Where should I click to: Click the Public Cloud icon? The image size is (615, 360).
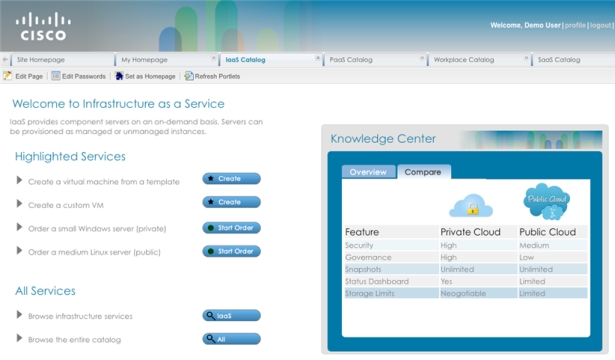pos(547,202)
